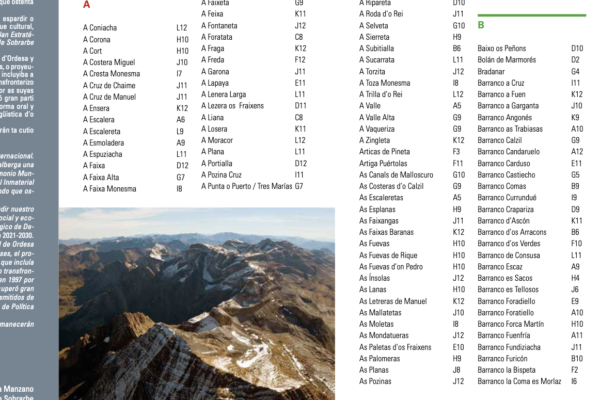
Task: Open Barranco la Coma es Morlaz entry
Action: [x=519, y=380]
